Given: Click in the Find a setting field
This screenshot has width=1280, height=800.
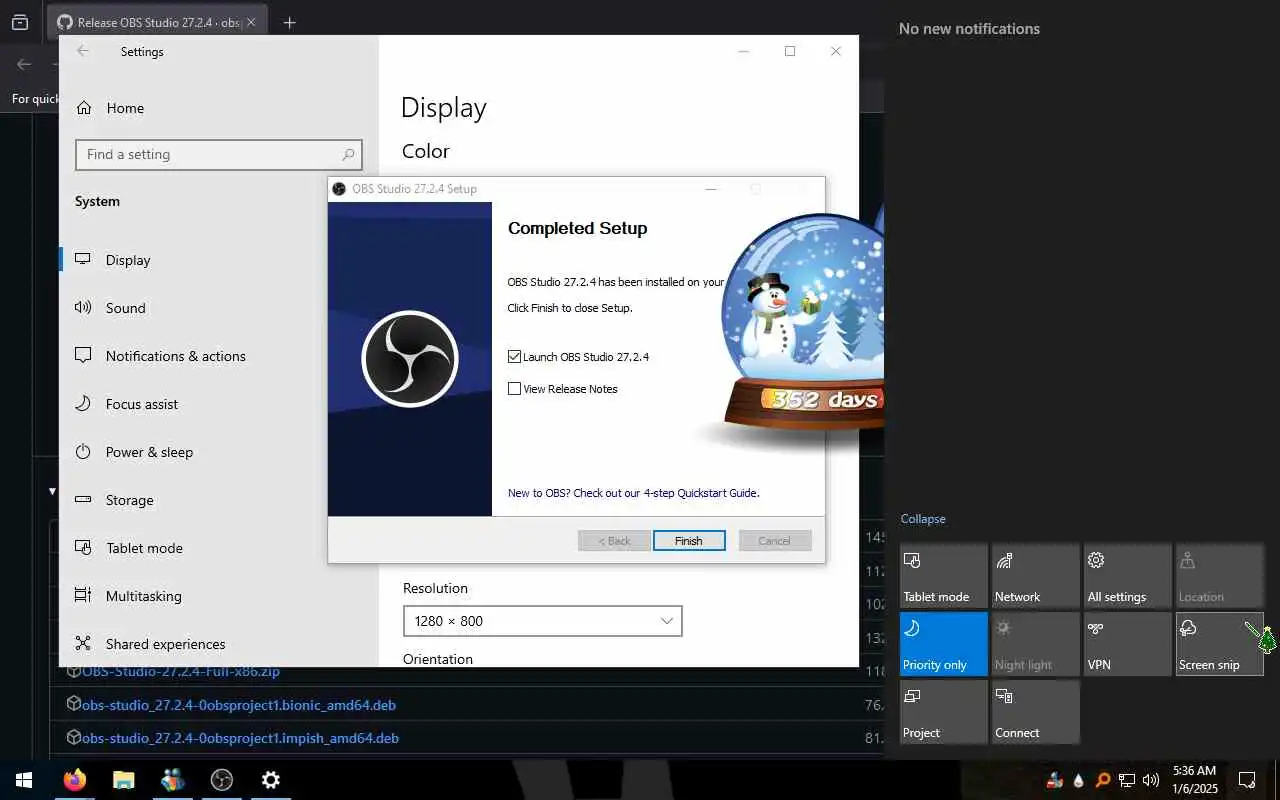Looking at the screenshot, I should click(218, 155).
